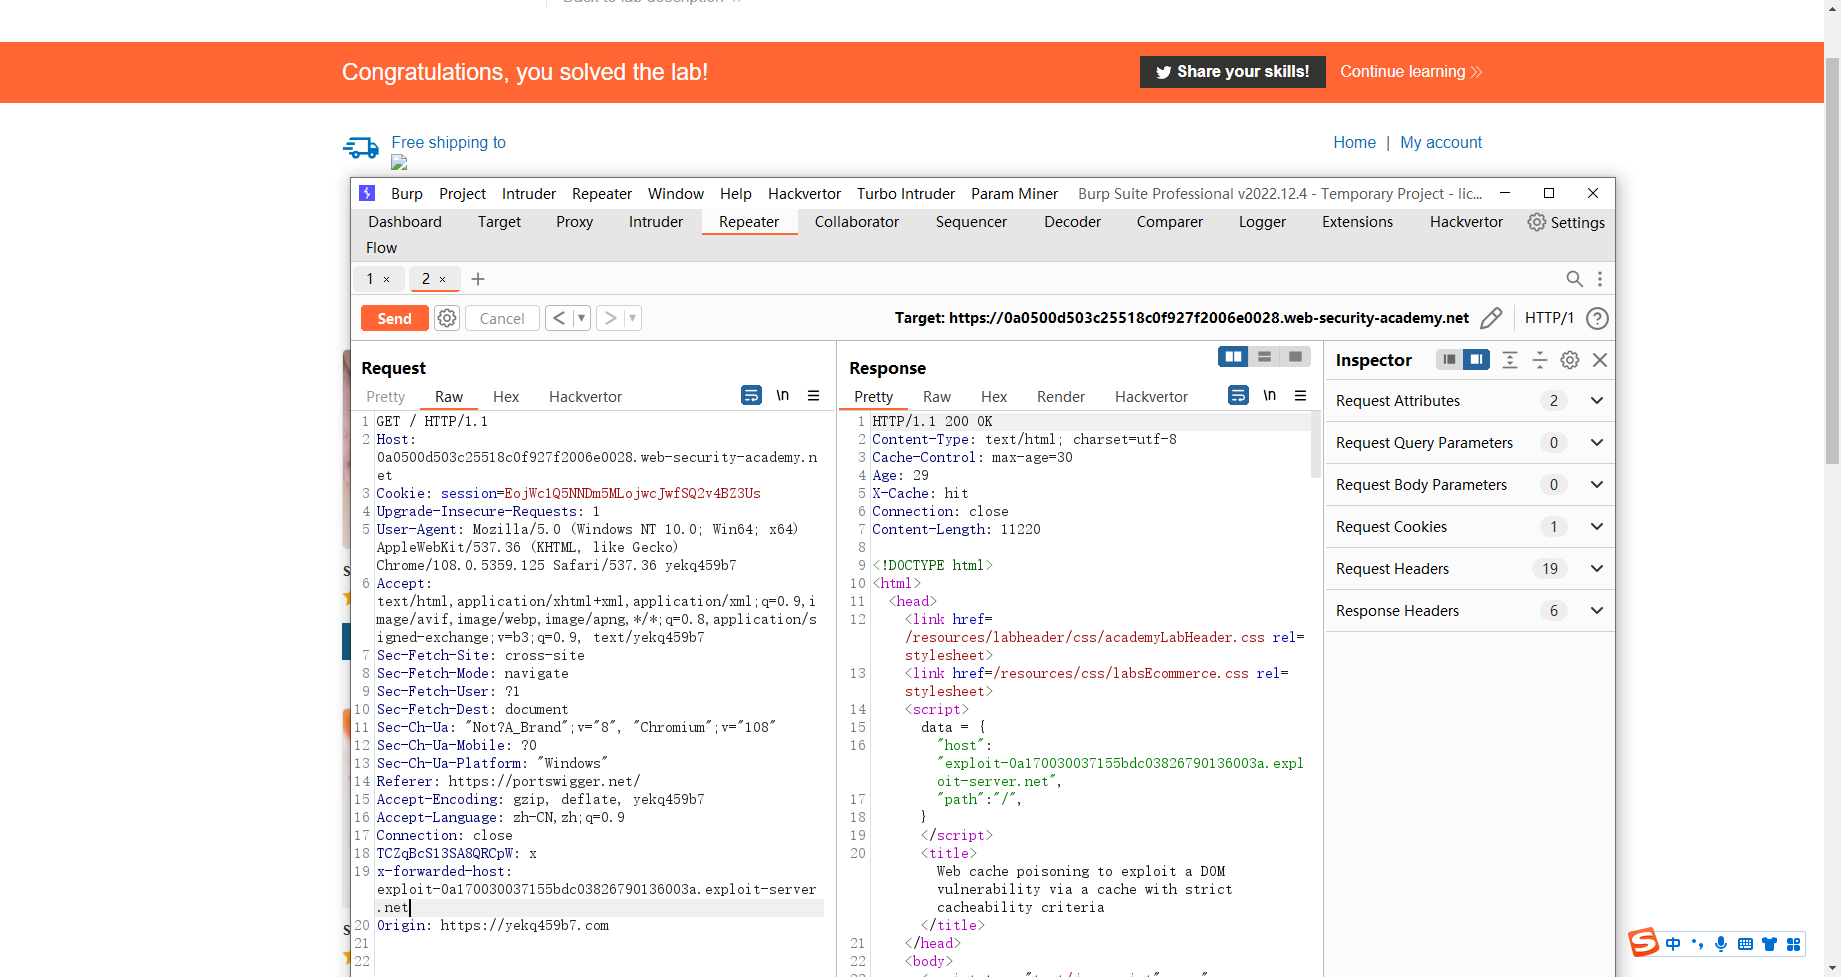Screen dimensions: 1841x977
Task: Select side-by-side request/response layout
Action: (x=1233, y=357)
